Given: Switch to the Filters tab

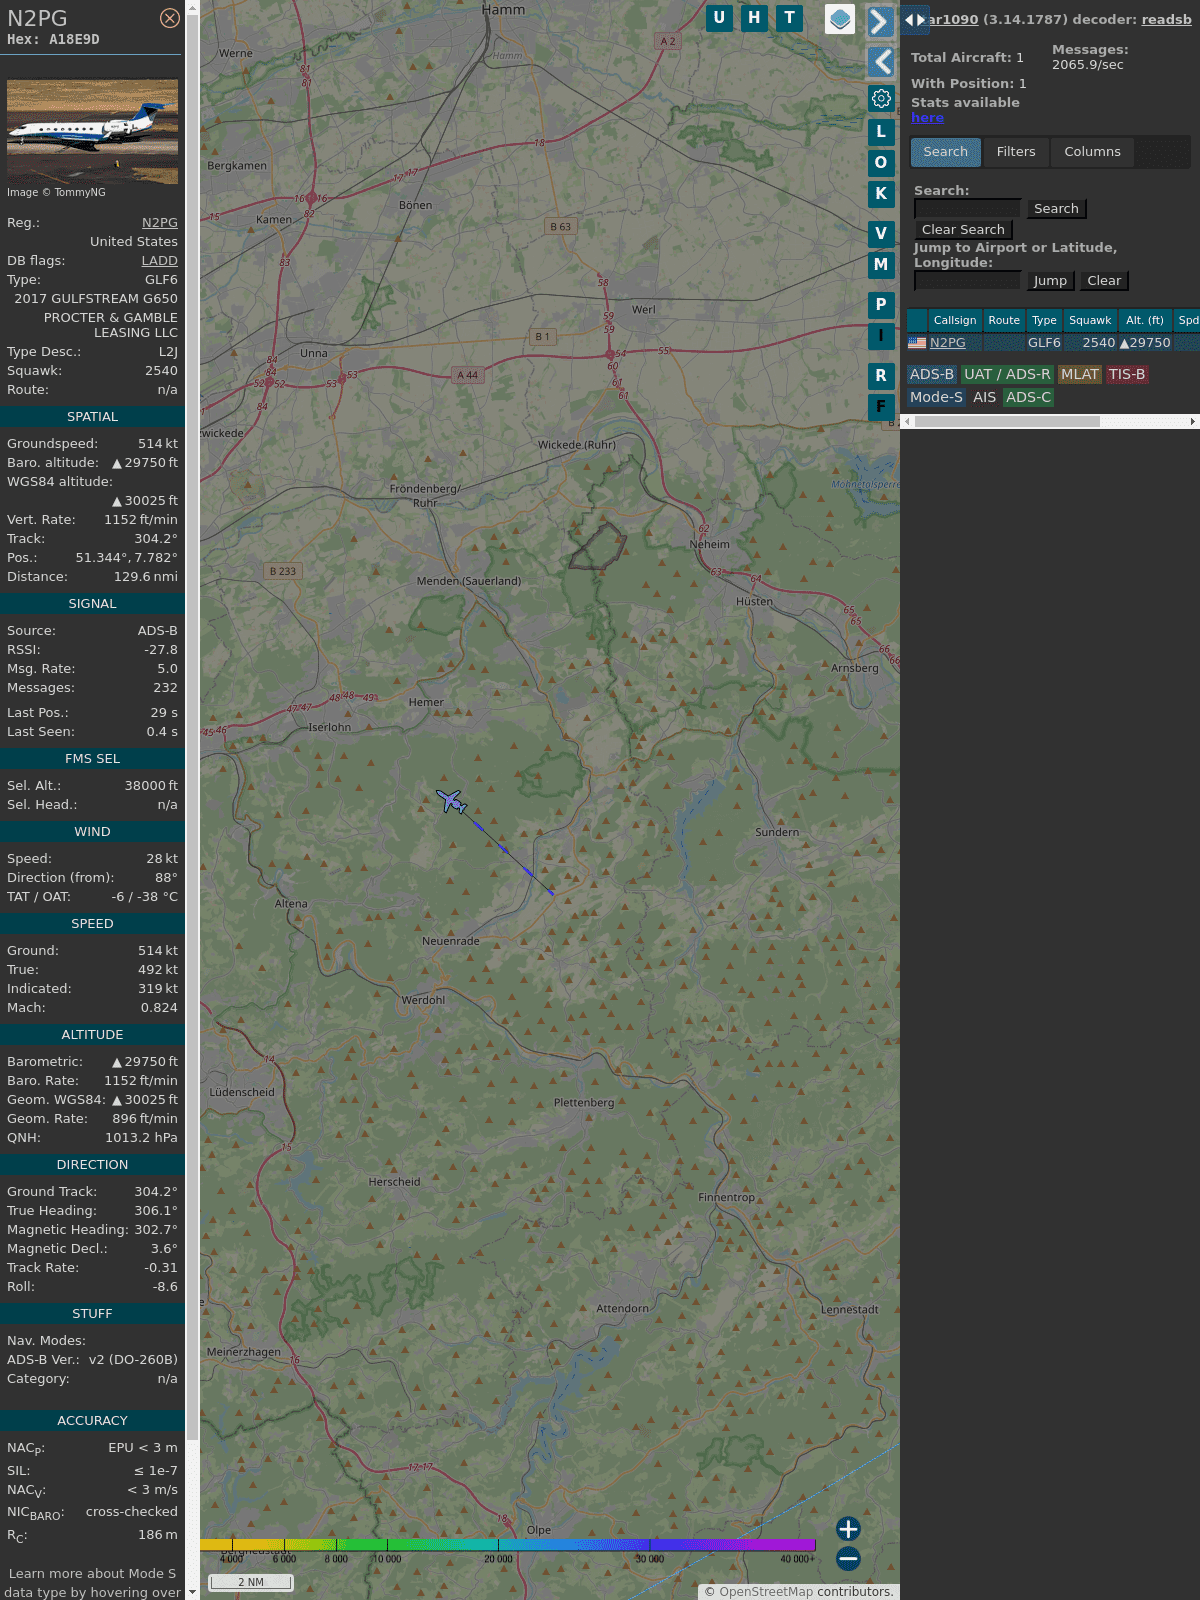Looking at the screenshot, I should 1015,152.
